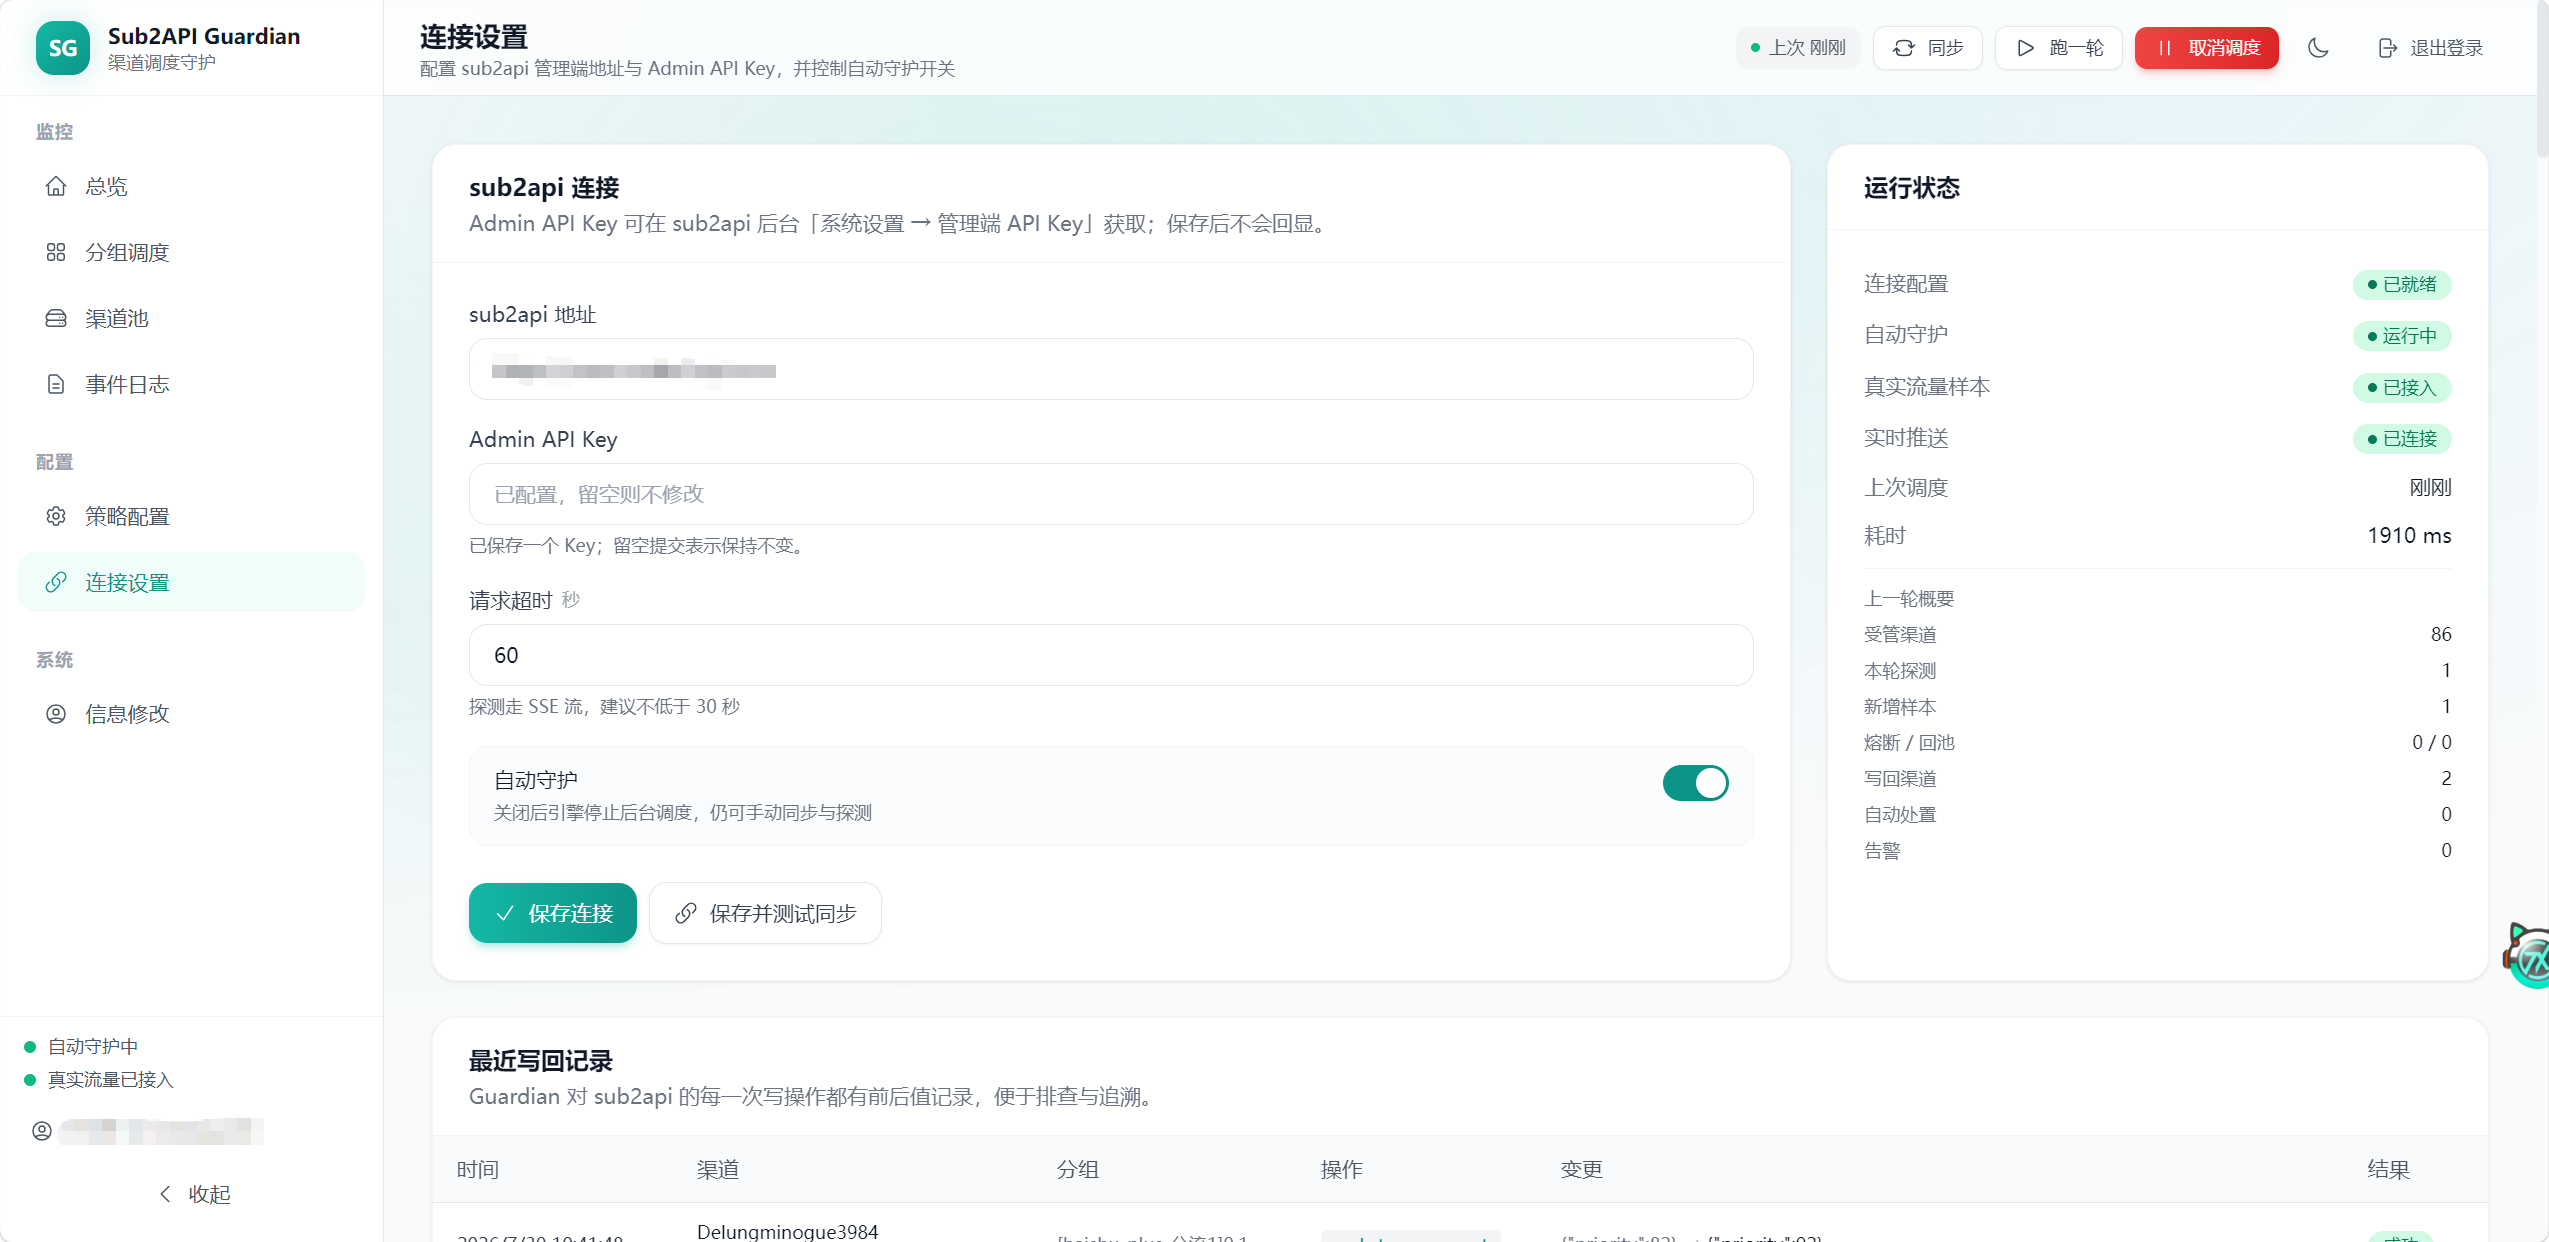Click the 已接入 status badge
Image resolution: width=2549 pixels, height=1242 pixels.
[x=2402, y=388]
